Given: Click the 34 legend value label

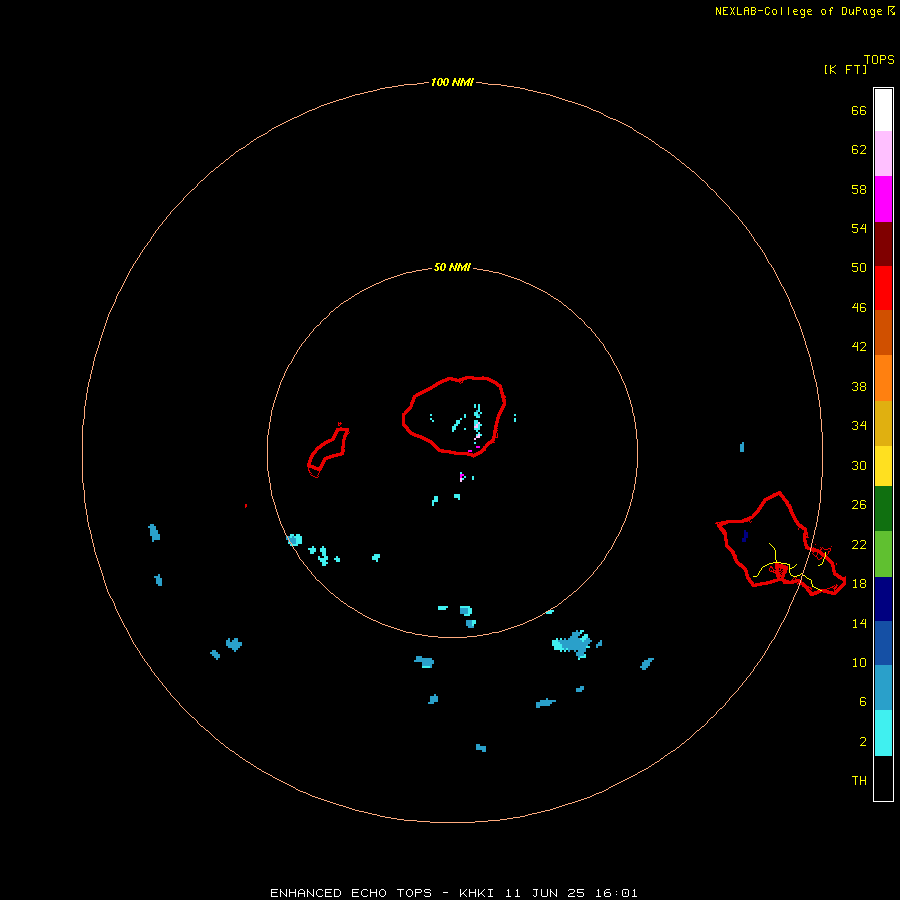Looking at the screenshot, I should (x=859, y=426).
